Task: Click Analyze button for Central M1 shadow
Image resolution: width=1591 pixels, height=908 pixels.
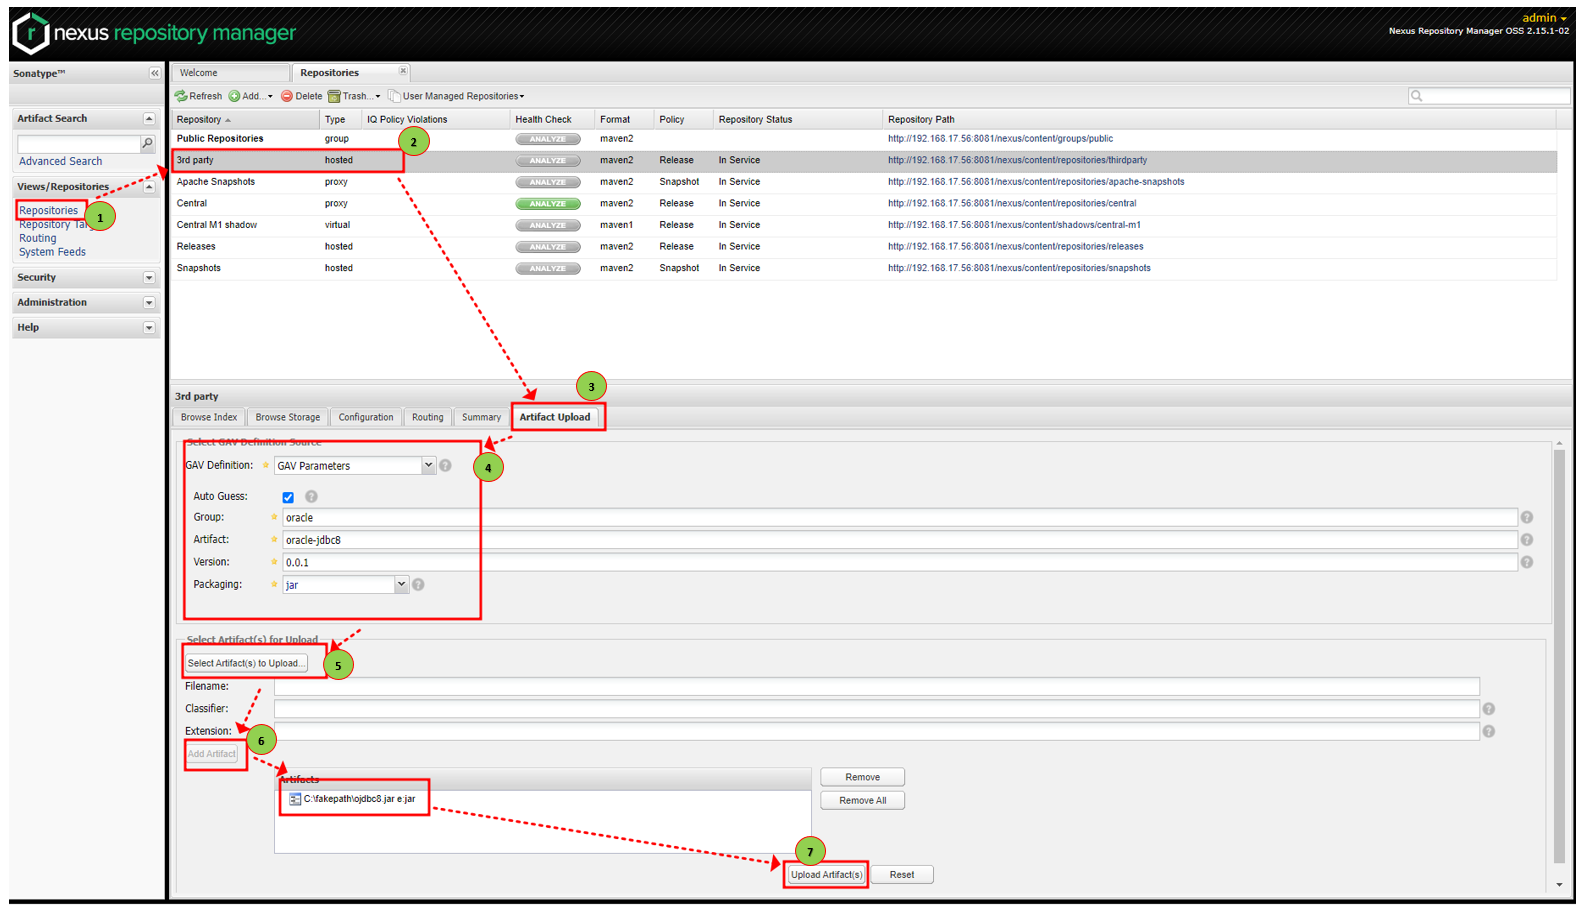Action: [548, 226]
